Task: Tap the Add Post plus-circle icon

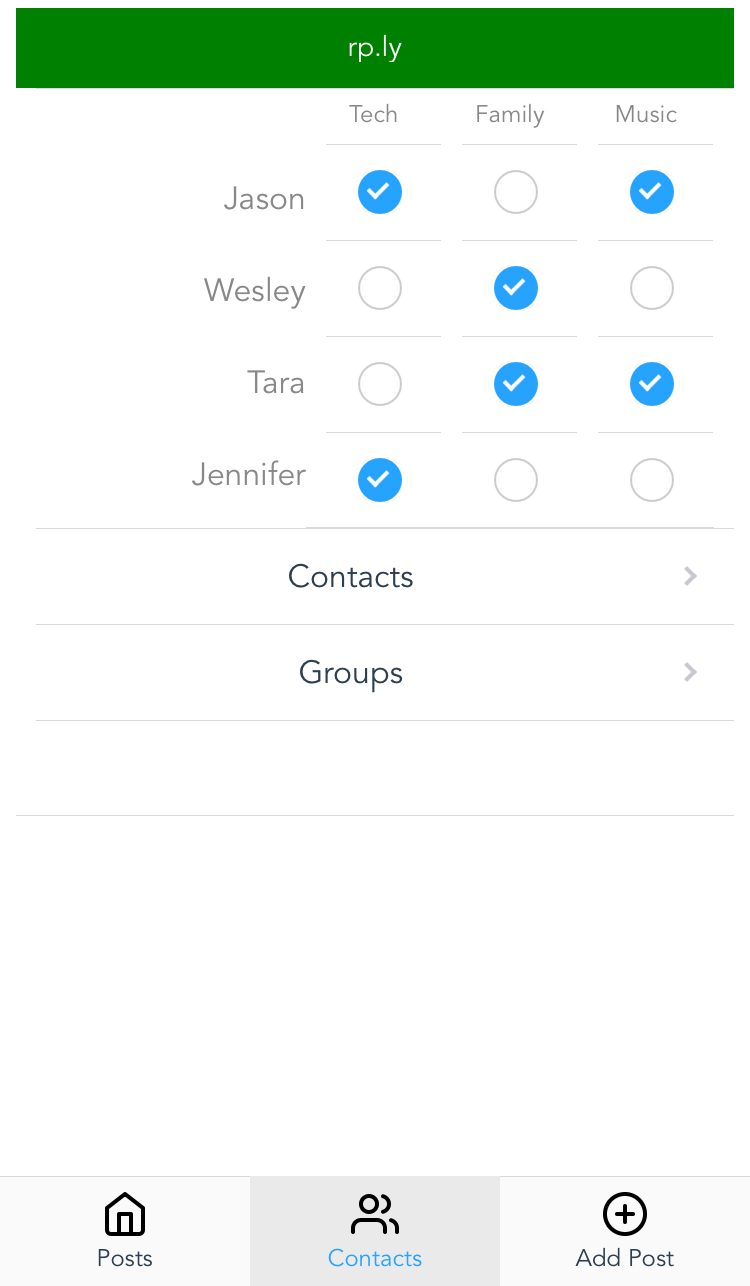Action: tap(625, 1215)
